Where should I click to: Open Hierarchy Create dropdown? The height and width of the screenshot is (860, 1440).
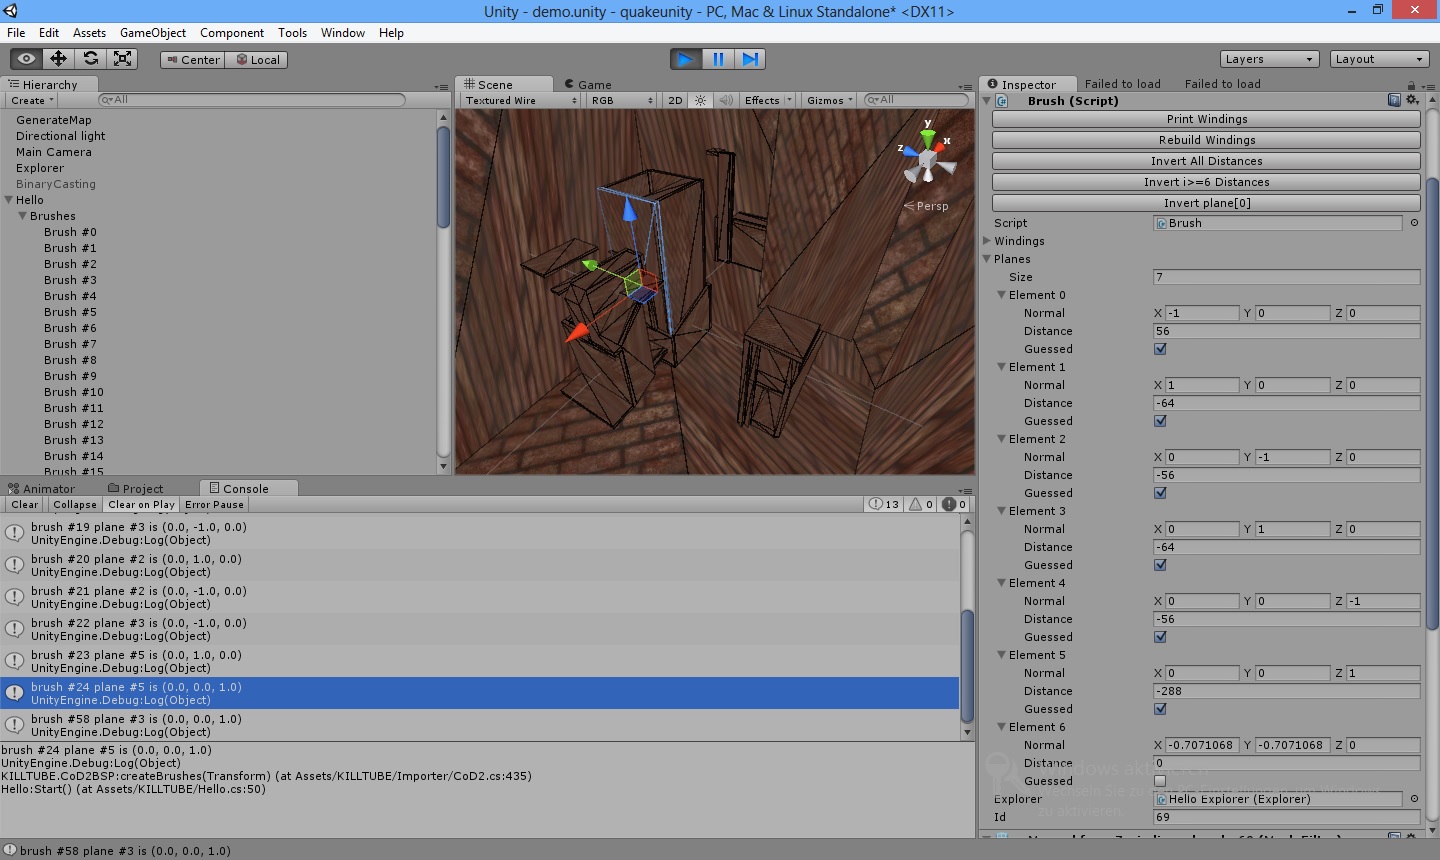click(x=32, y=100)
